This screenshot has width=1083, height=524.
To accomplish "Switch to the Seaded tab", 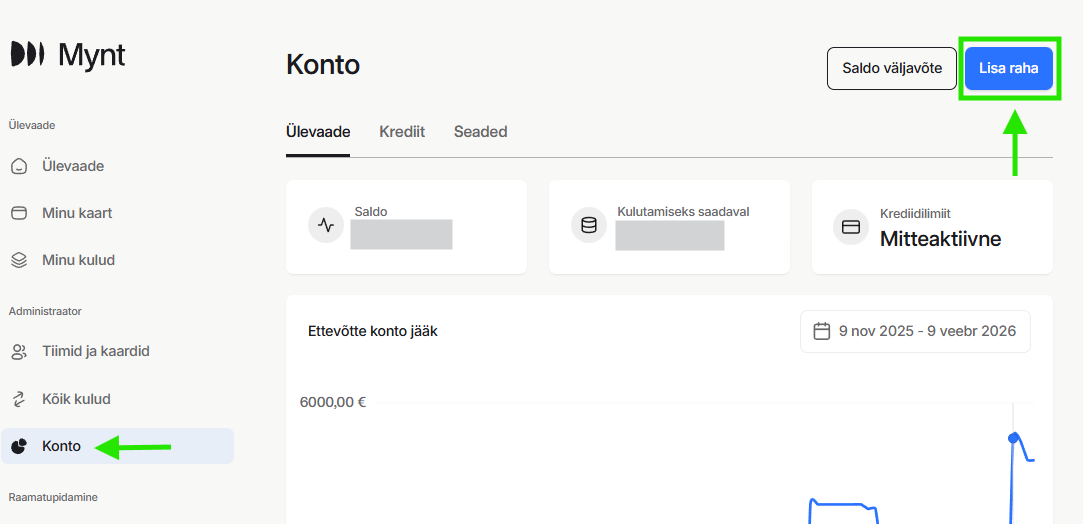I will point(480,132).
